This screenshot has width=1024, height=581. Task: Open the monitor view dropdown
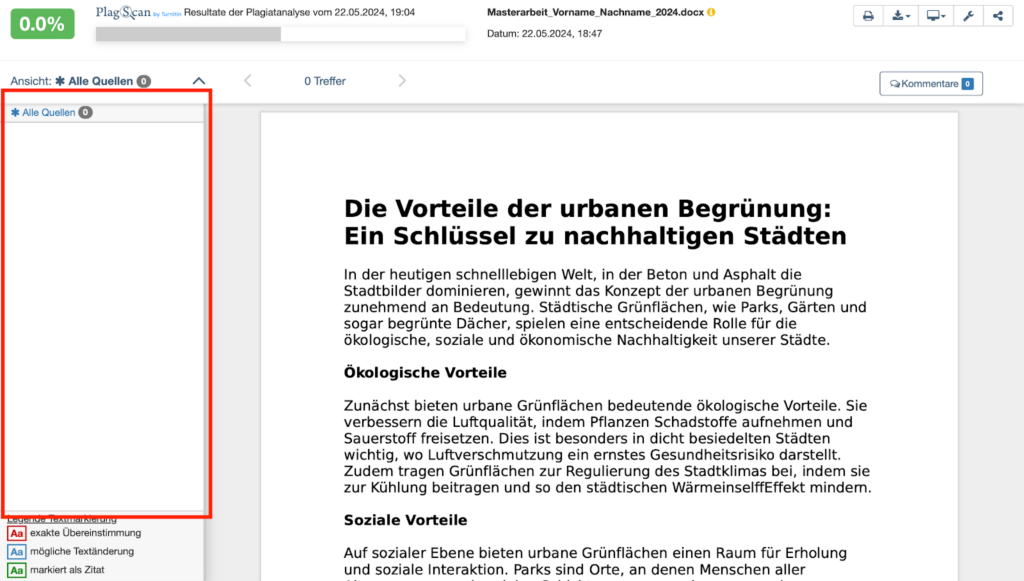pyautogui.click(x=936, y=16)
